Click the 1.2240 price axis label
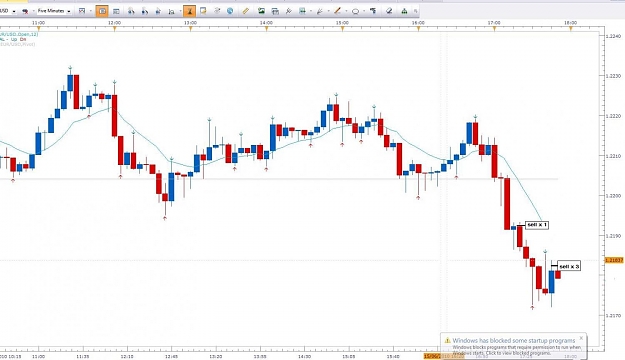The height and width of the screenshot is (360, 625). pyautogui.click(x=613, y=36)
